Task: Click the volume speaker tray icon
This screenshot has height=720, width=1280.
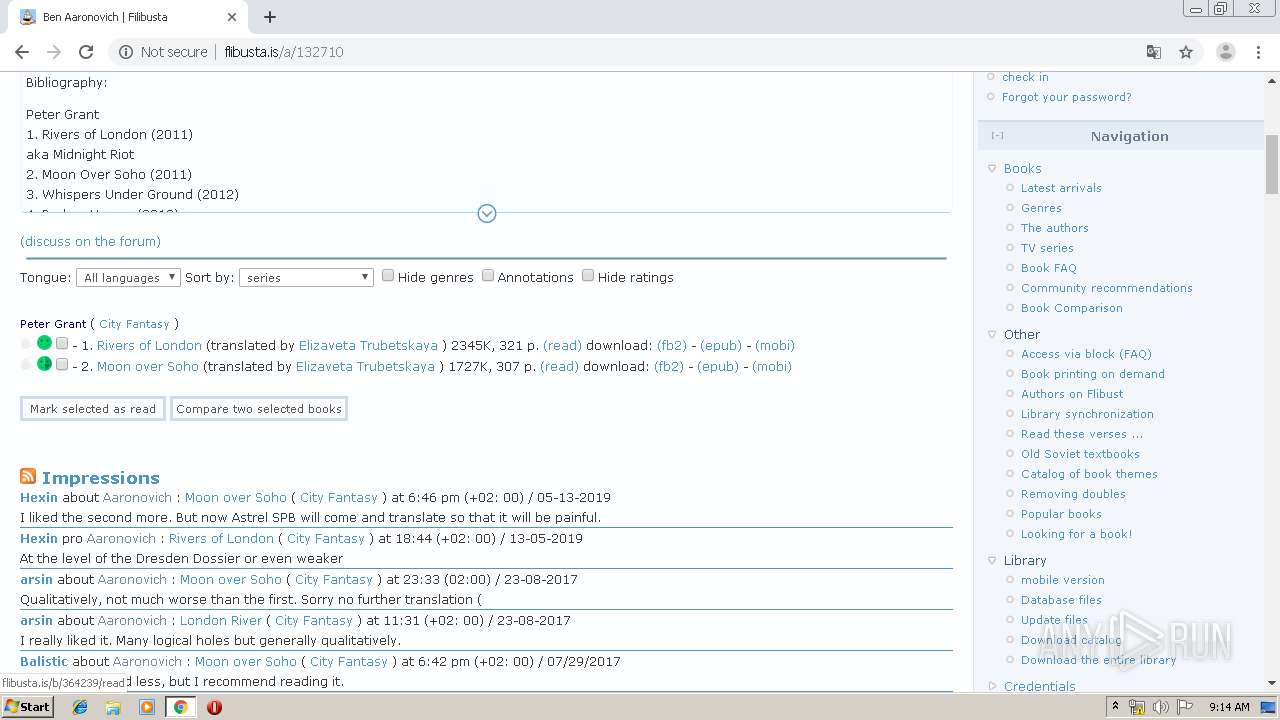Action: [1160, 707]
